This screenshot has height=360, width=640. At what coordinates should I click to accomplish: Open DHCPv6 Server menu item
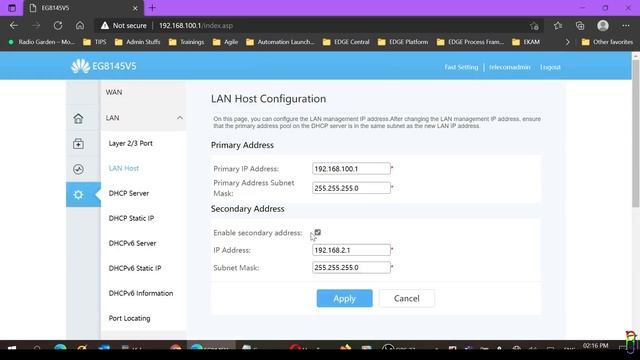132,243
